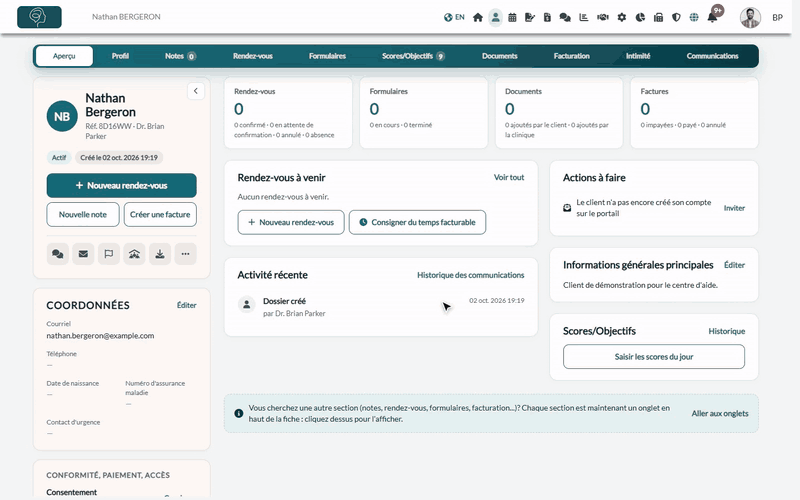Click outlined Nouveau rendez-vous button
The width and height of the screenshot is (800, 500).
coord(291,222)
